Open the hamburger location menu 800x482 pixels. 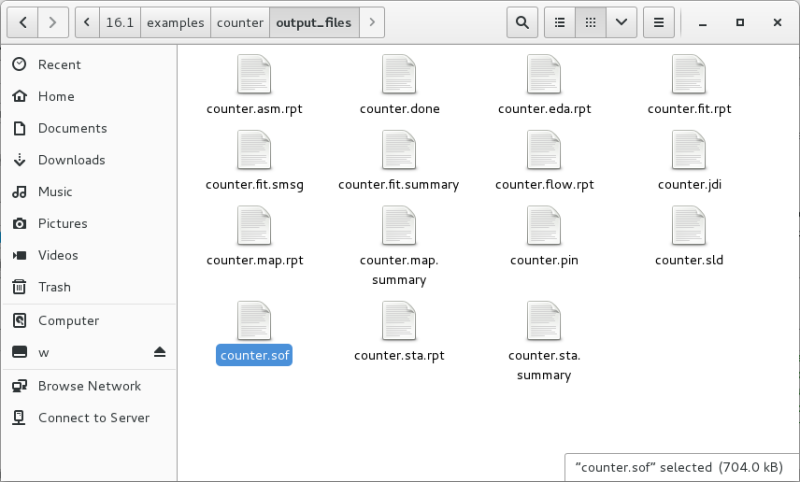659,22
